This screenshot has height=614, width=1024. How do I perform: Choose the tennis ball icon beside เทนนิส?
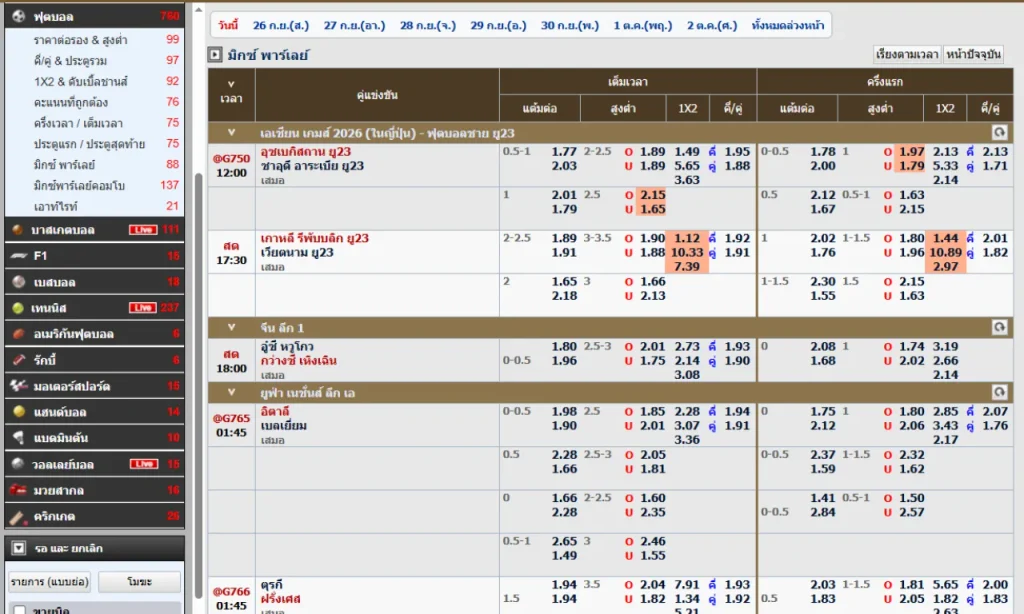click(18, 308)
